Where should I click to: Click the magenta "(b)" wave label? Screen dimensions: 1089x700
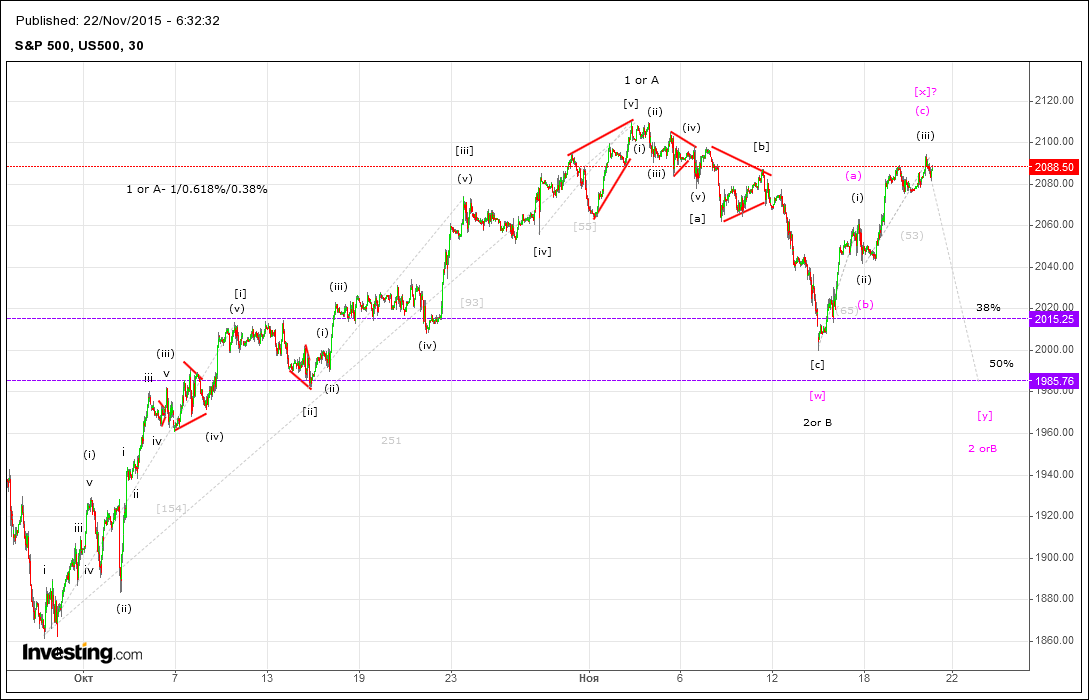coord(865,304)
